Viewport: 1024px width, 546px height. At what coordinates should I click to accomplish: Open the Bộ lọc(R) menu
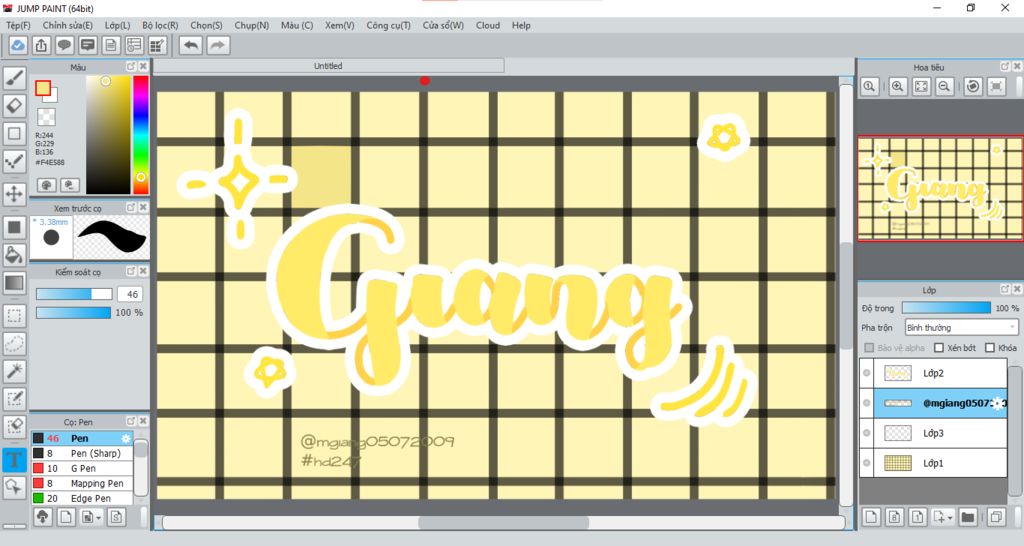click(x=160, y=25)
